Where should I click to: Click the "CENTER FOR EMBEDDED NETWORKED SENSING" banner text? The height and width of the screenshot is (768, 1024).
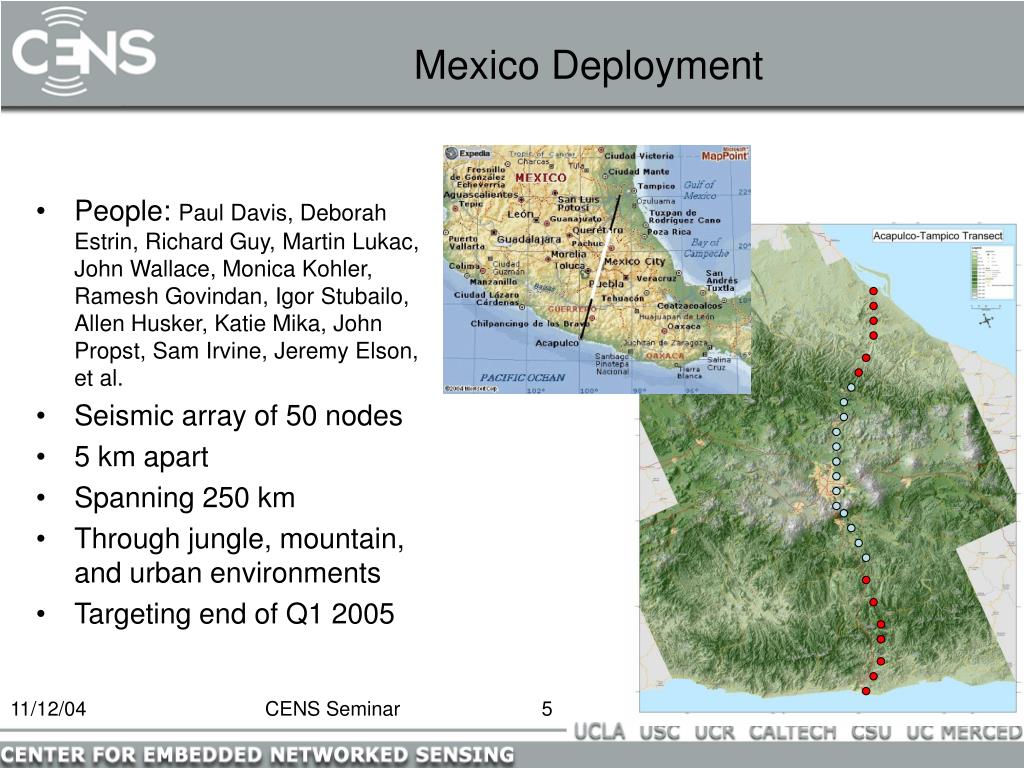tap(257, 754)
